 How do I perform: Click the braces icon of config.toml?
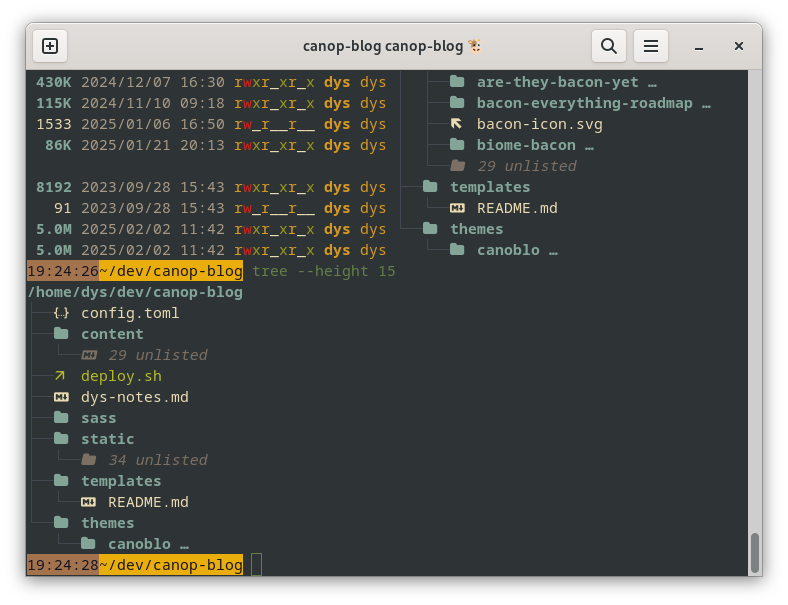point(61,313)
